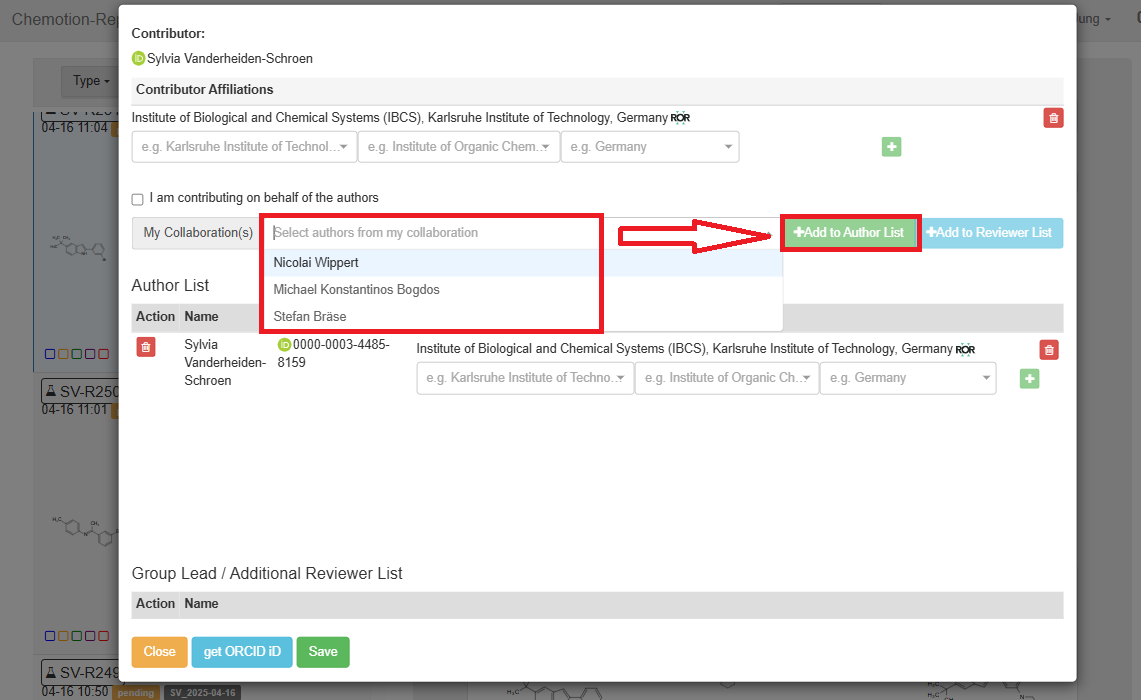The width and height of the screenshot is (1141, 700).
Task: Click the ORCID icon beside the contributor name
Action: pyautogui.click(x=139, y=59)
